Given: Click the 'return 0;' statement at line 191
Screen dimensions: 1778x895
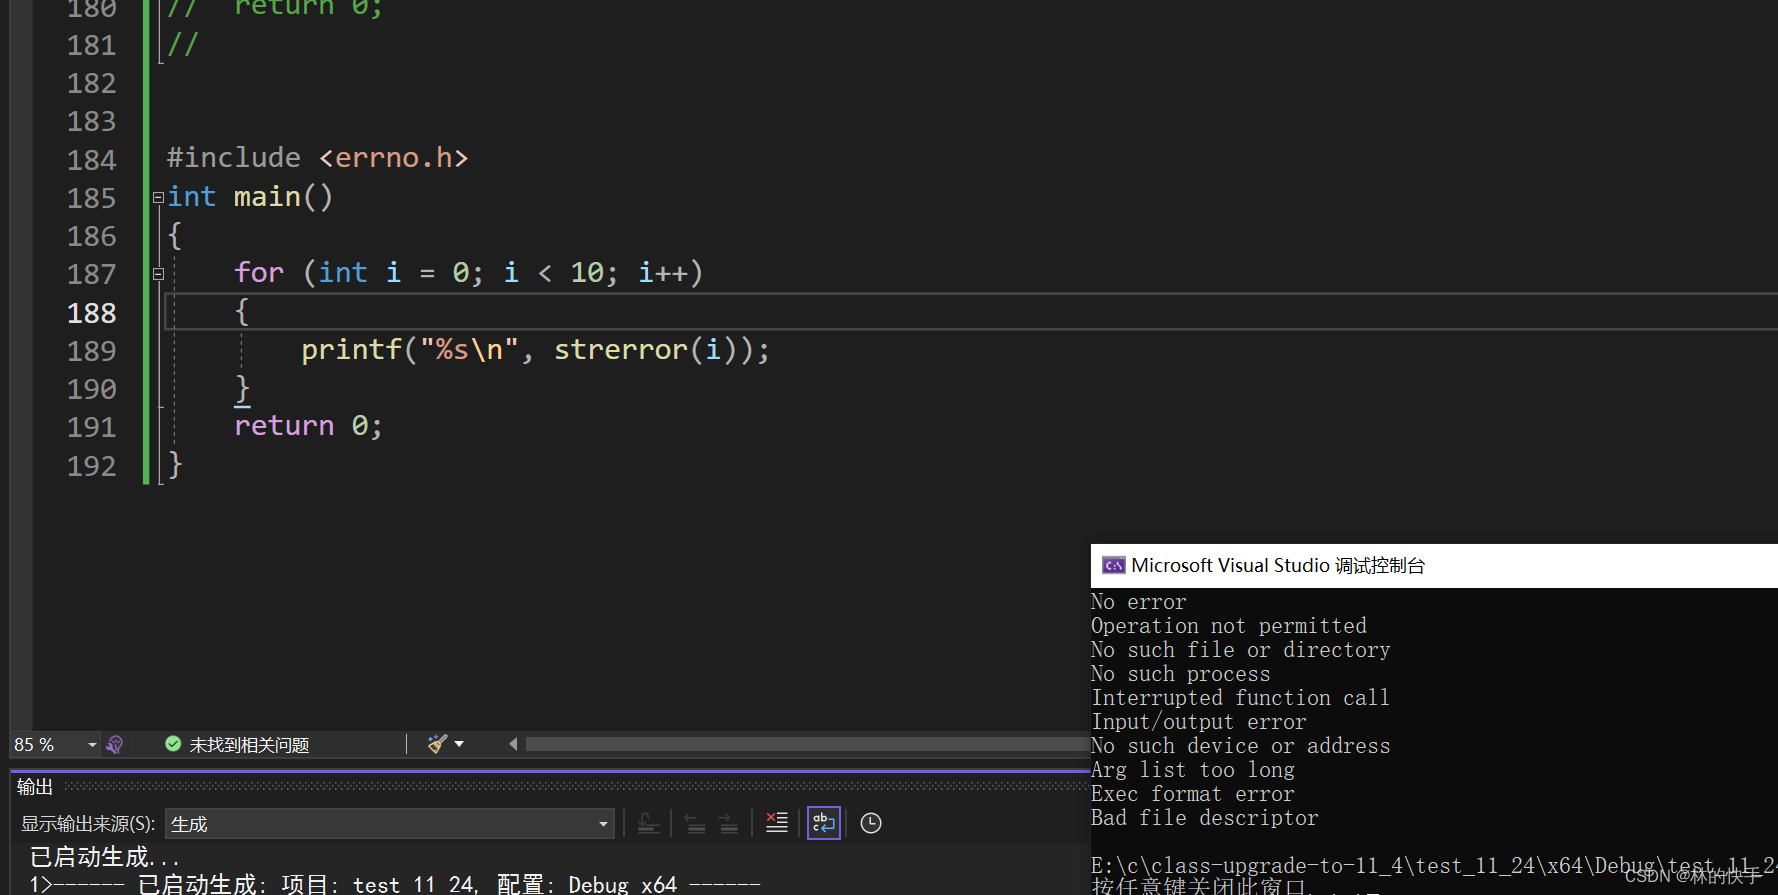Looking at the screenshot, I should pyautogui.click(x=308, y=426).
